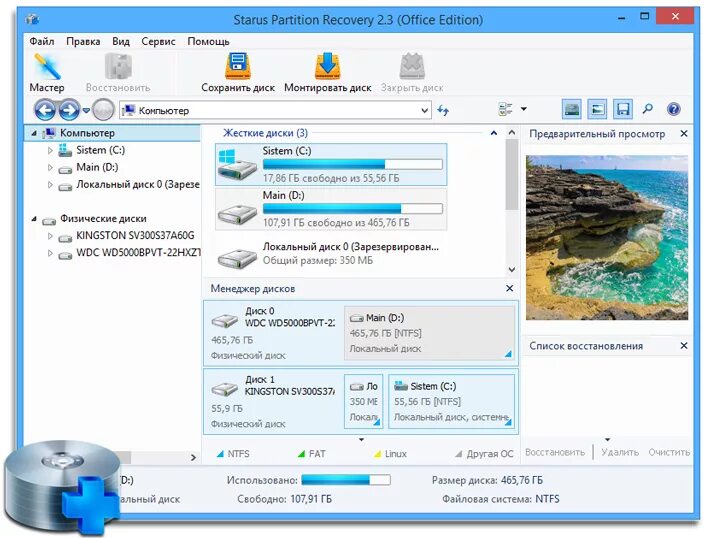Screen dimensions: 705x538
Task: Open the Сервис menu
Action: (x=158, y=41)
